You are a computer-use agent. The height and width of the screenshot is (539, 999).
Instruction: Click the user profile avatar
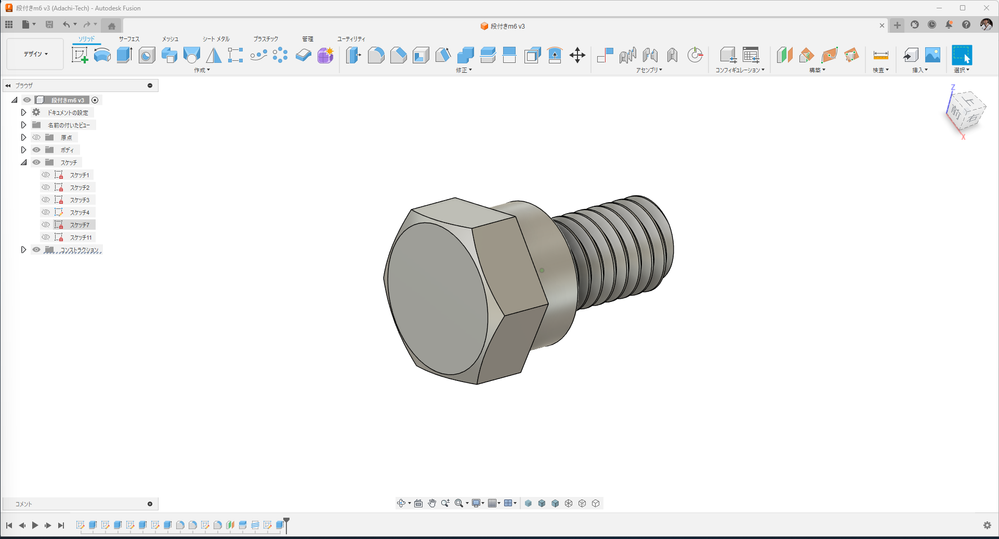986,25
